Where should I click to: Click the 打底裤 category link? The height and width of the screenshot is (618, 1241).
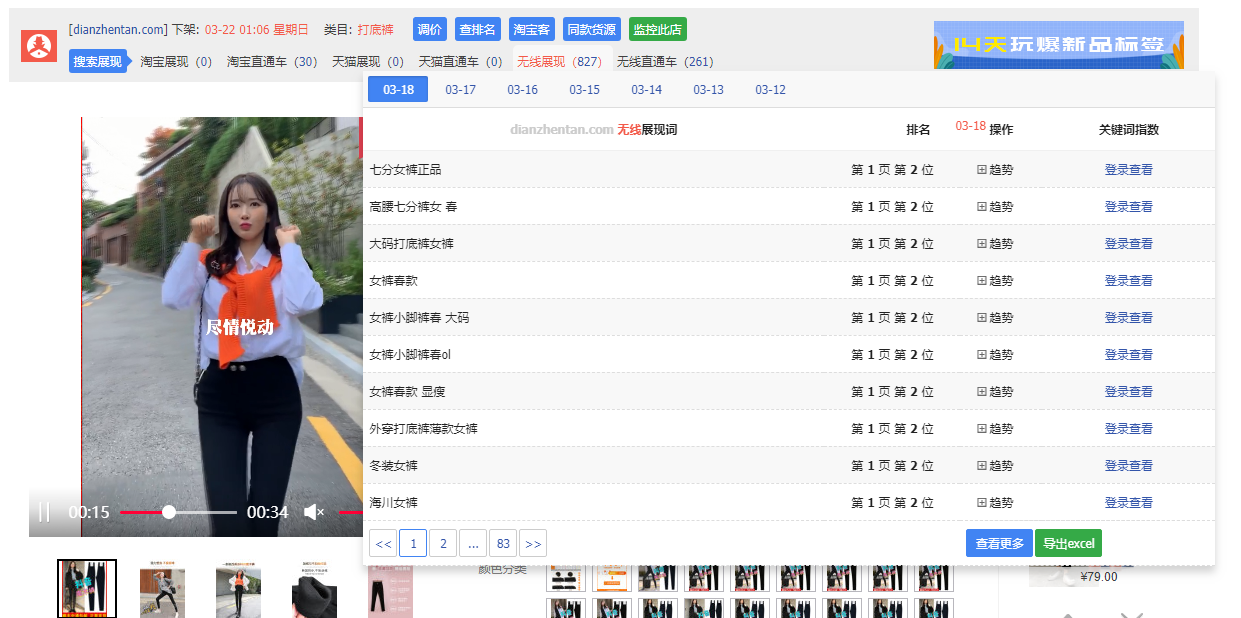click(376, 30)
